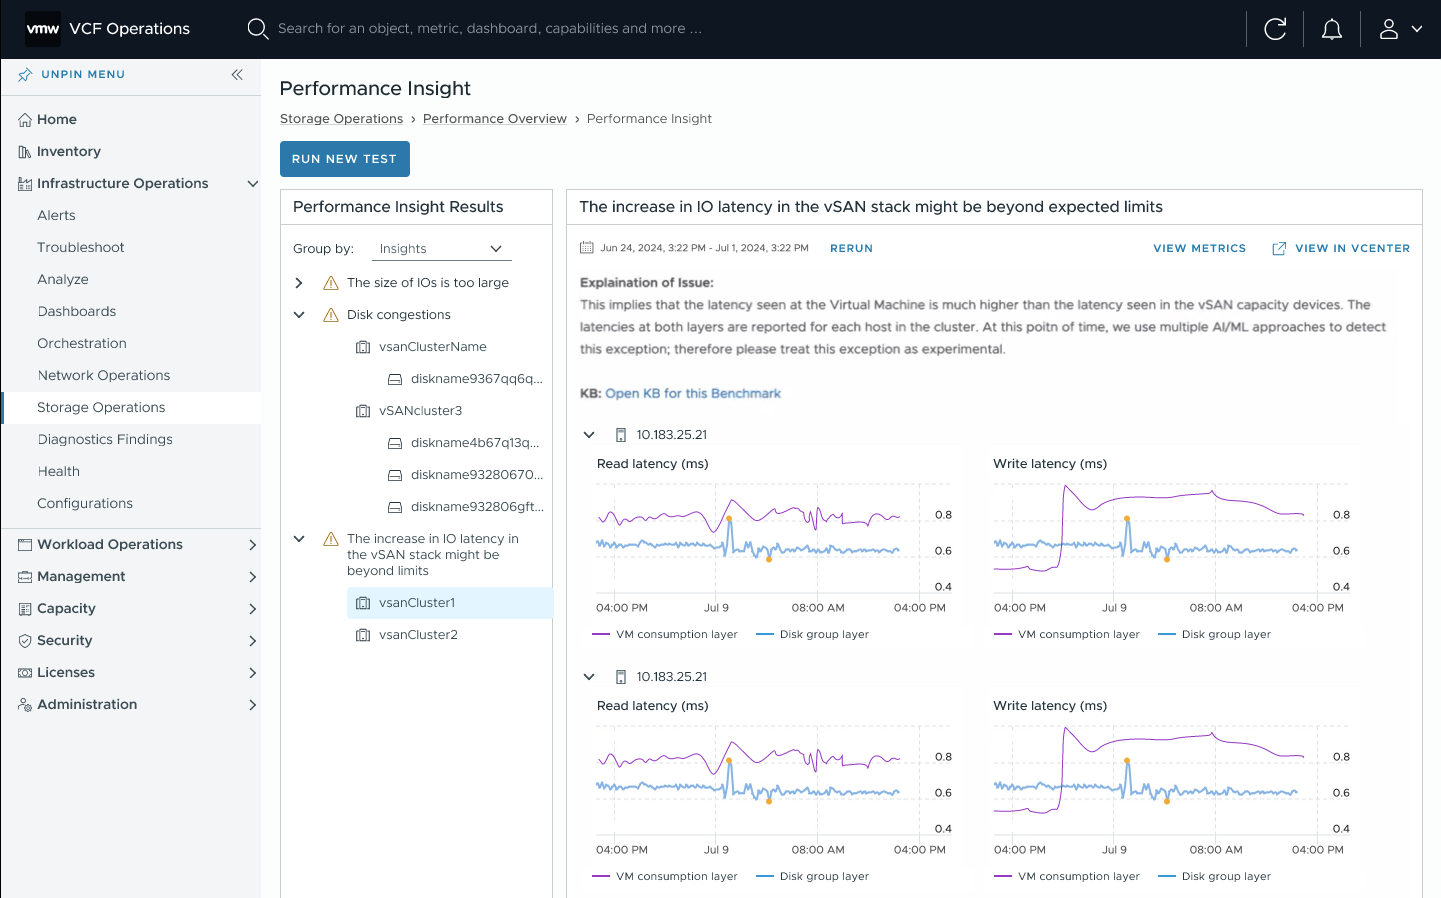
Task: Expand the Management section
Action: click(x=253, y=577)
